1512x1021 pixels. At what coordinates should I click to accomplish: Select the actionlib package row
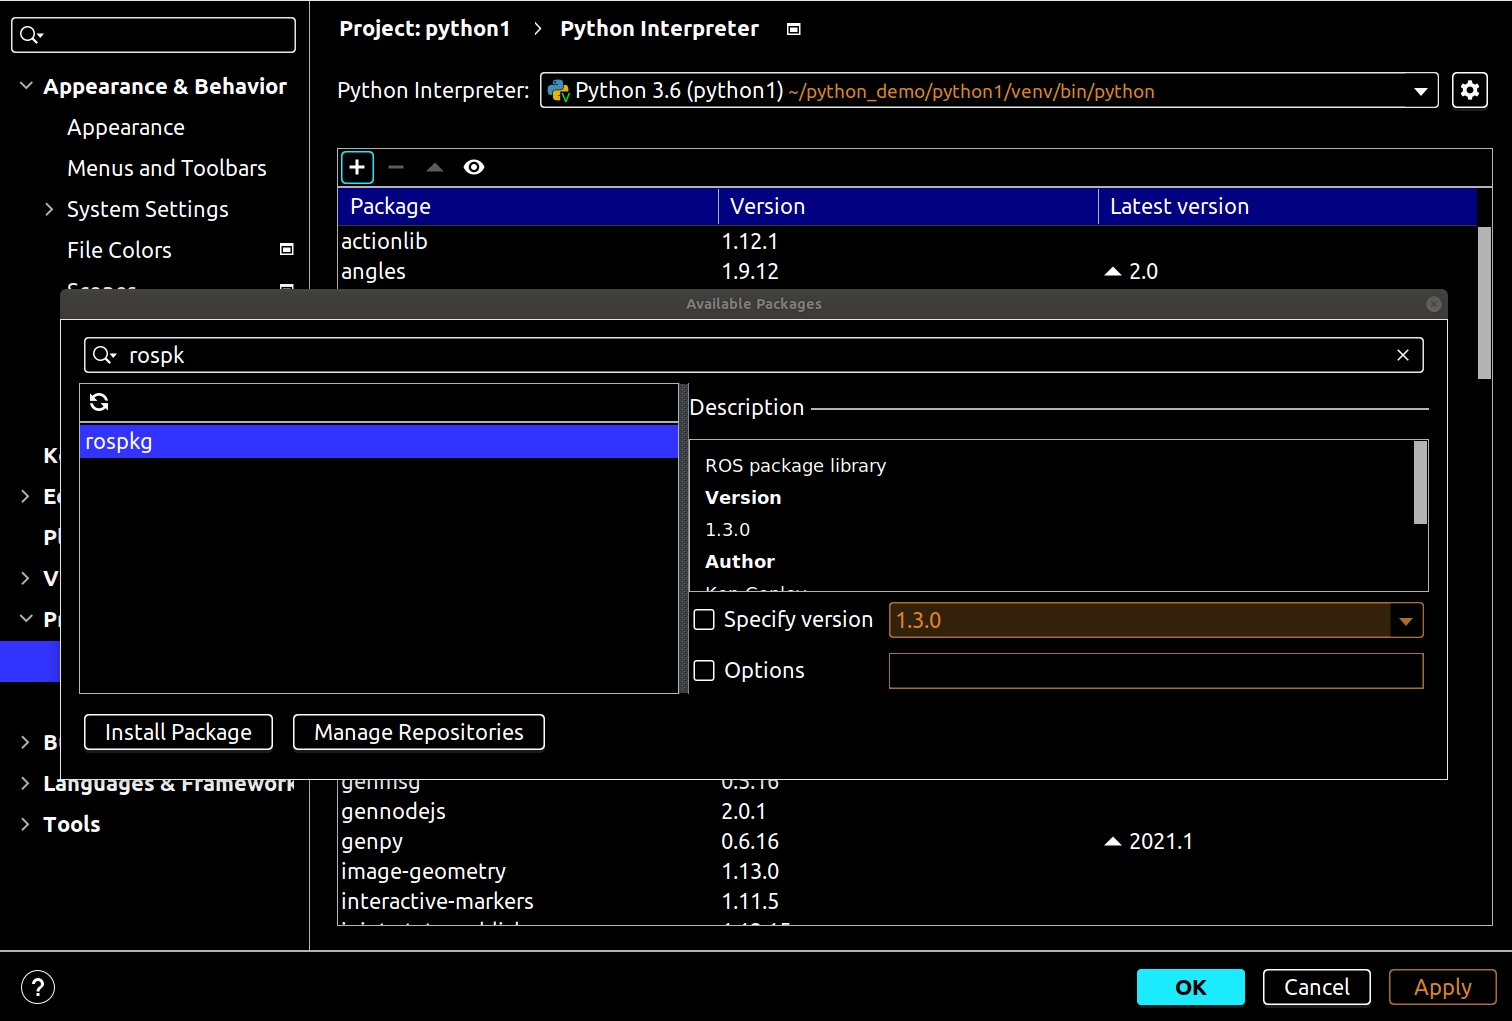(907, 241)
